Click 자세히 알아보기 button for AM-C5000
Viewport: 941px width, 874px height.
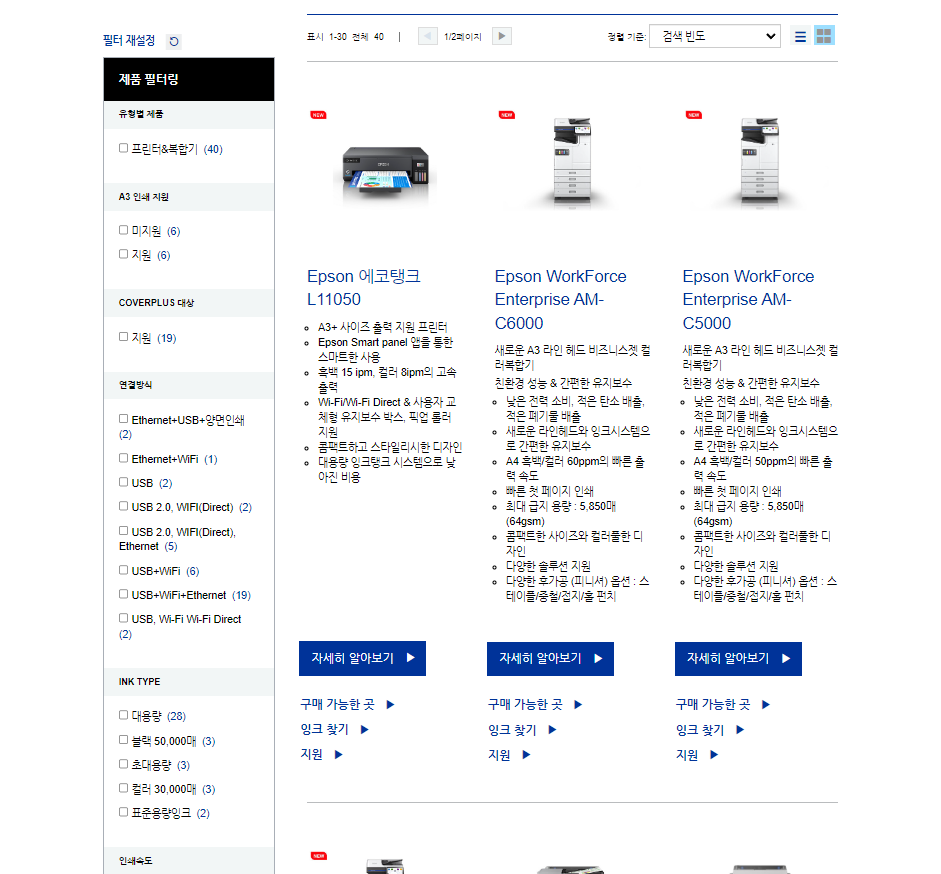(x=738, y=658)
